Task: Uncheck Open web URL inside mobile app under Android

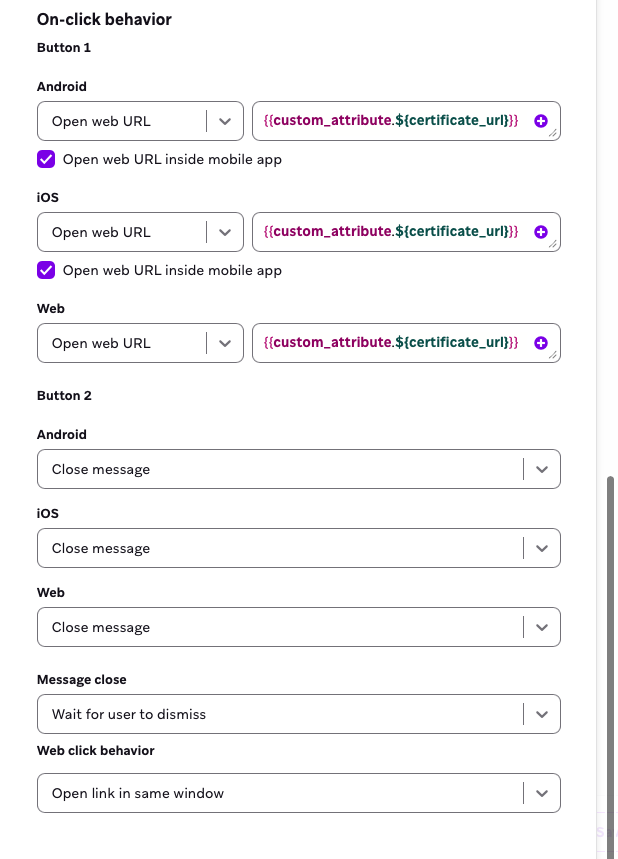Action: pos(44,159)
